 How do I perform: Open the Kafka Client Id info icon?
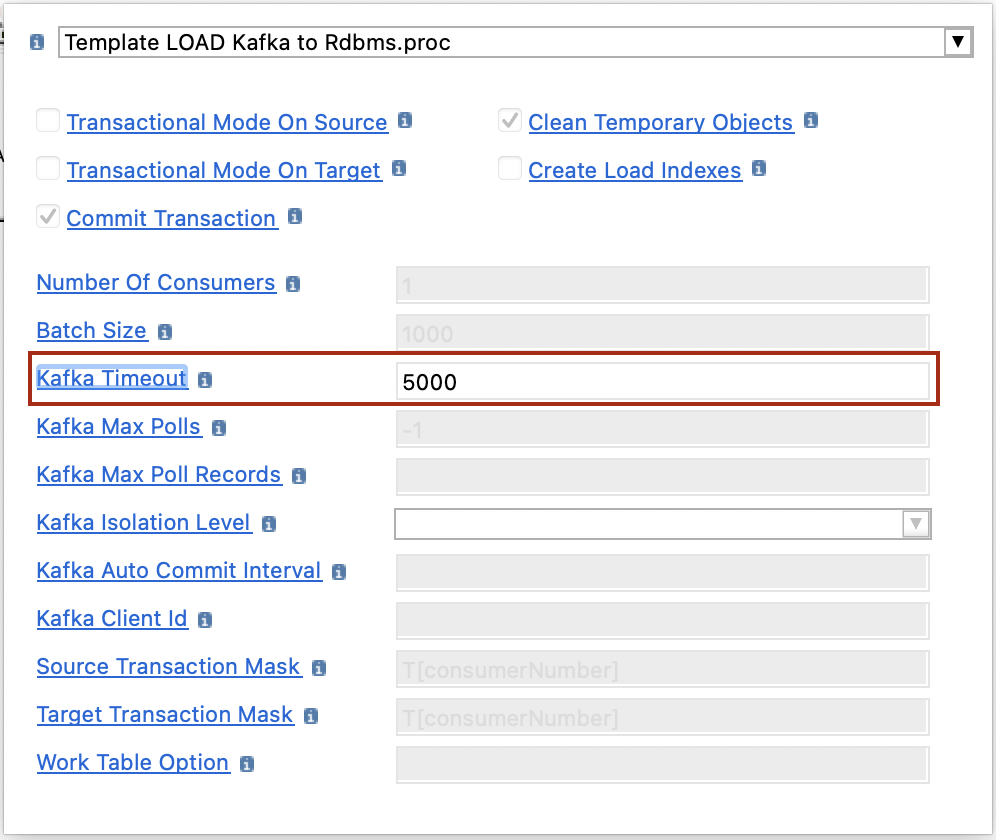pyautogui.click(x=204, y=620)
